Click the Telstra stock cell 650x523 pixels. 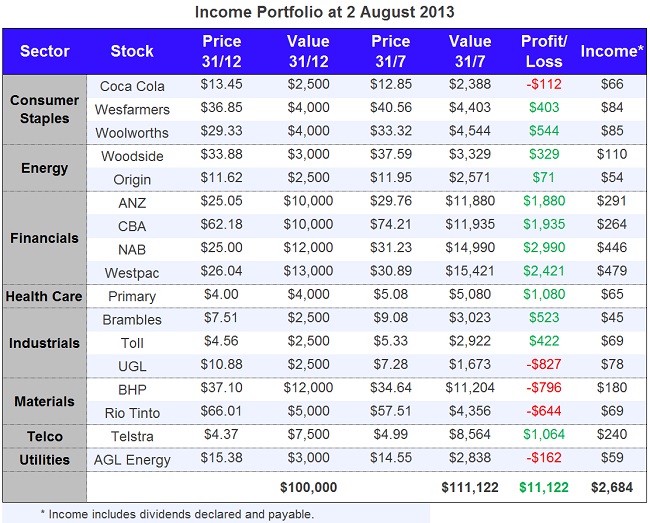[x=132, y=436]
